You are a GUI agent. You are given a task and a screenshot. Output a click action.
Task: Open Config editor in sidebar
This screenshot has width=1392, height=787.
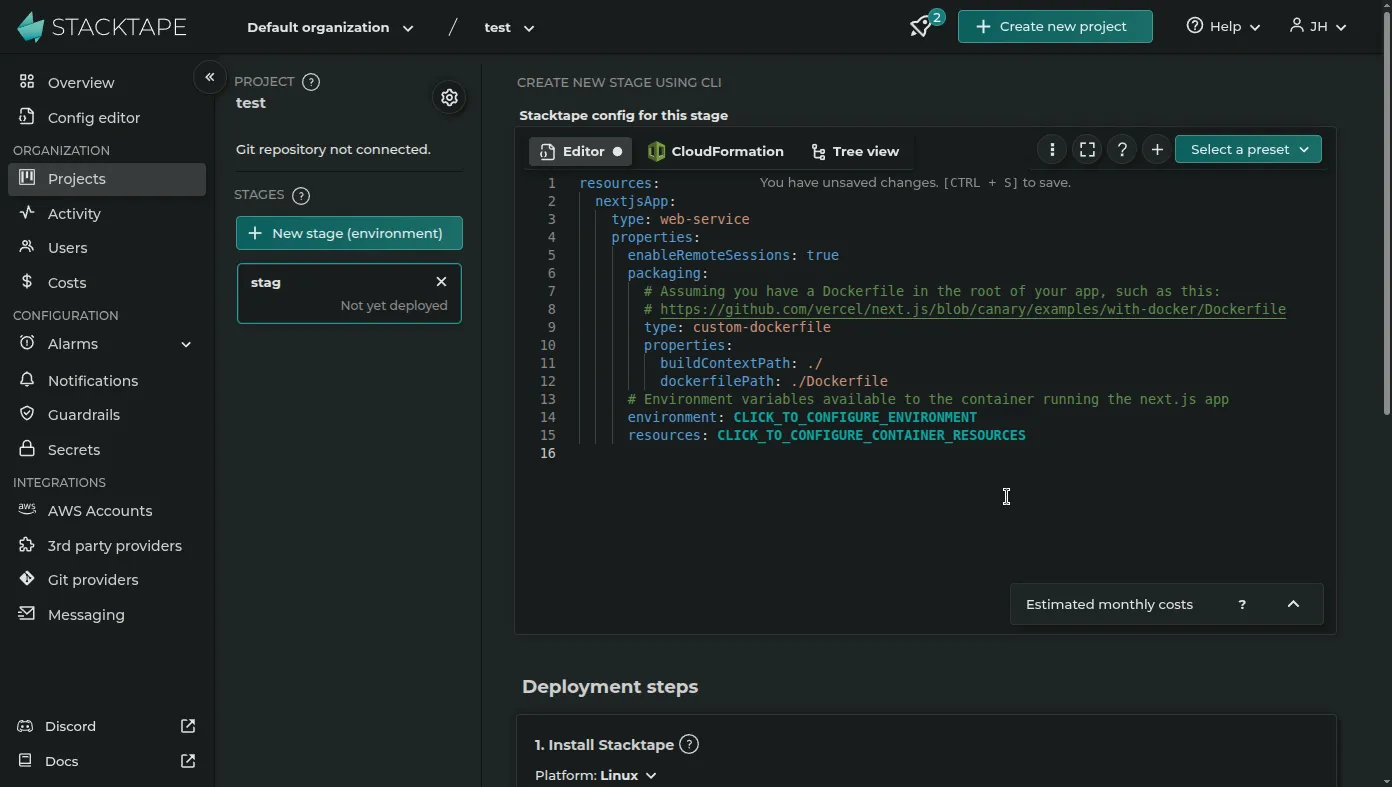point(106,117)
